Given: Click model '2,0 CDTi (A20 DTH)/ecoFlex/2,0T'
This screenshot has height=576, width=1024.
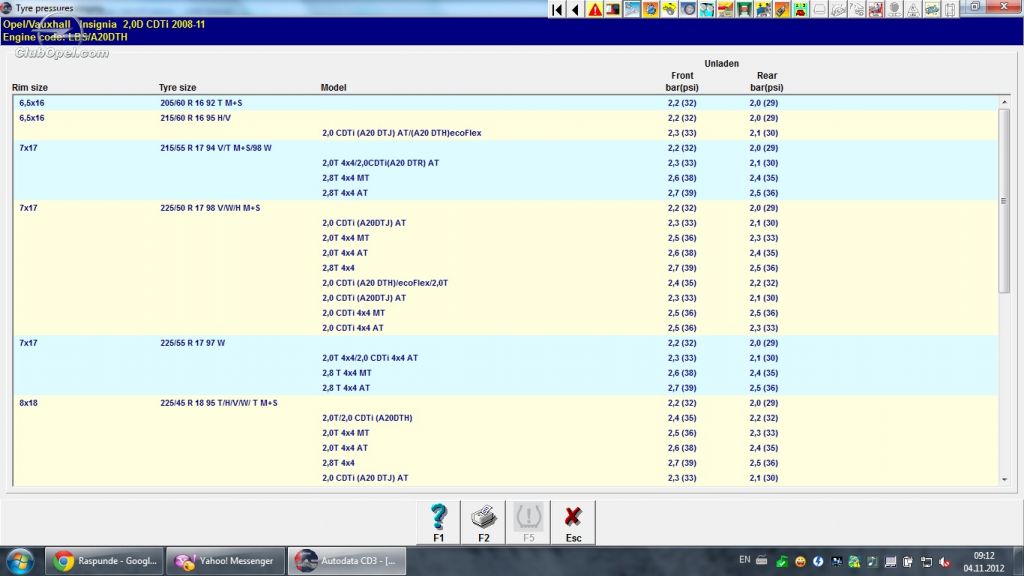Looking at the screenshot, I should (x=385, y=283).
